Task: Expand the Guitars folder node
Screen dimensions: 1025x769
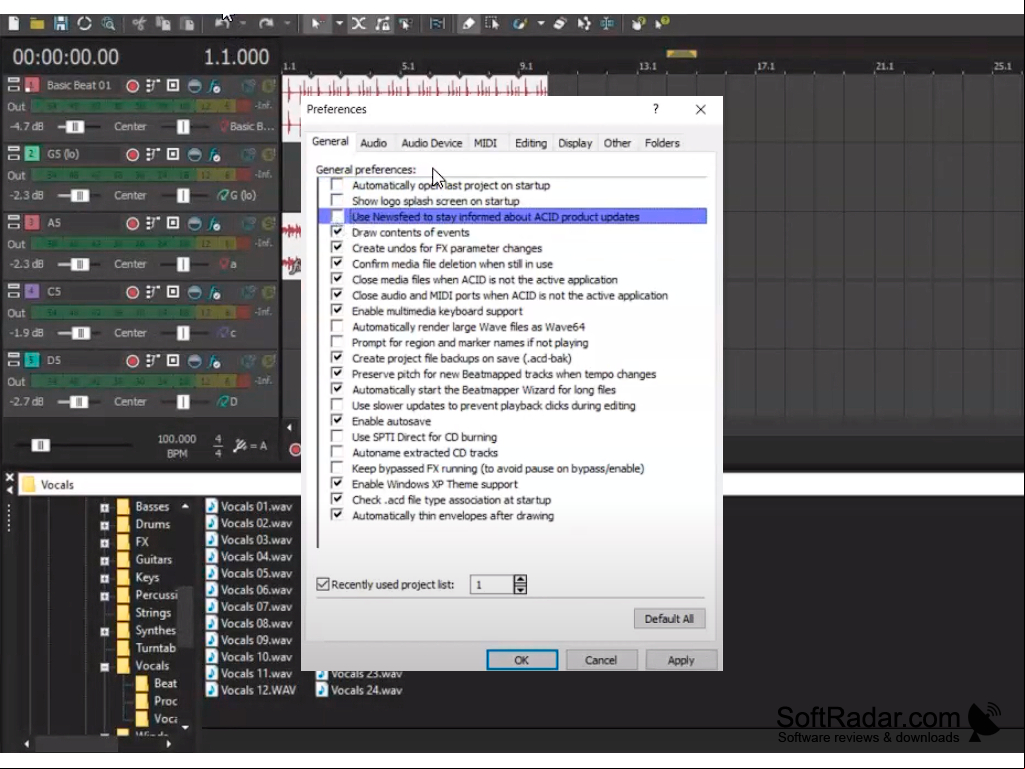Action: coord(105,560)
